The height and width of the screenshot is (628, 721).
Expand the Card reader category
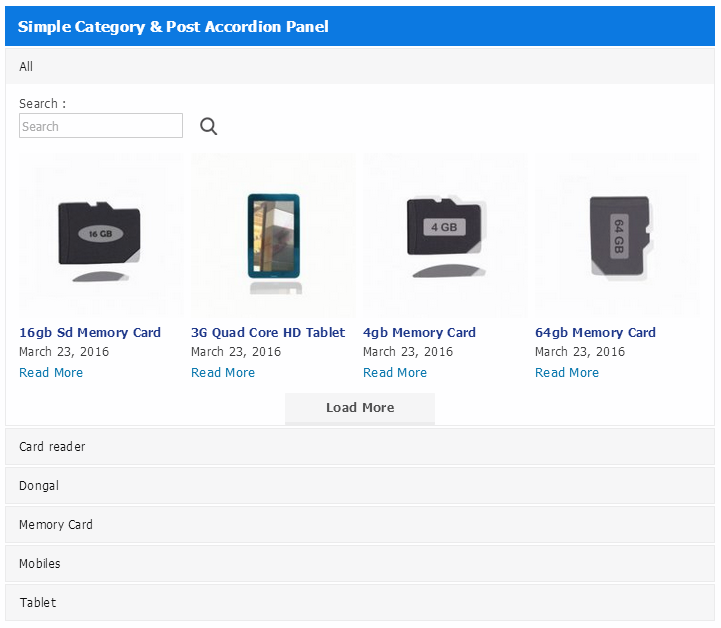coord(360,446)
